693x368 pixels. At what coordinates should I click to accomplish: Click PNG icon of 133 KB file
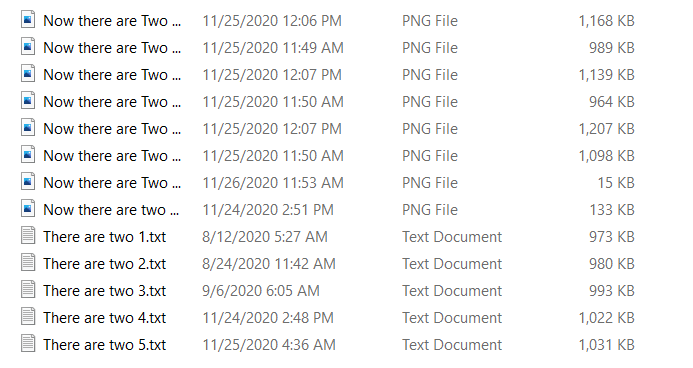pos(28,209)
